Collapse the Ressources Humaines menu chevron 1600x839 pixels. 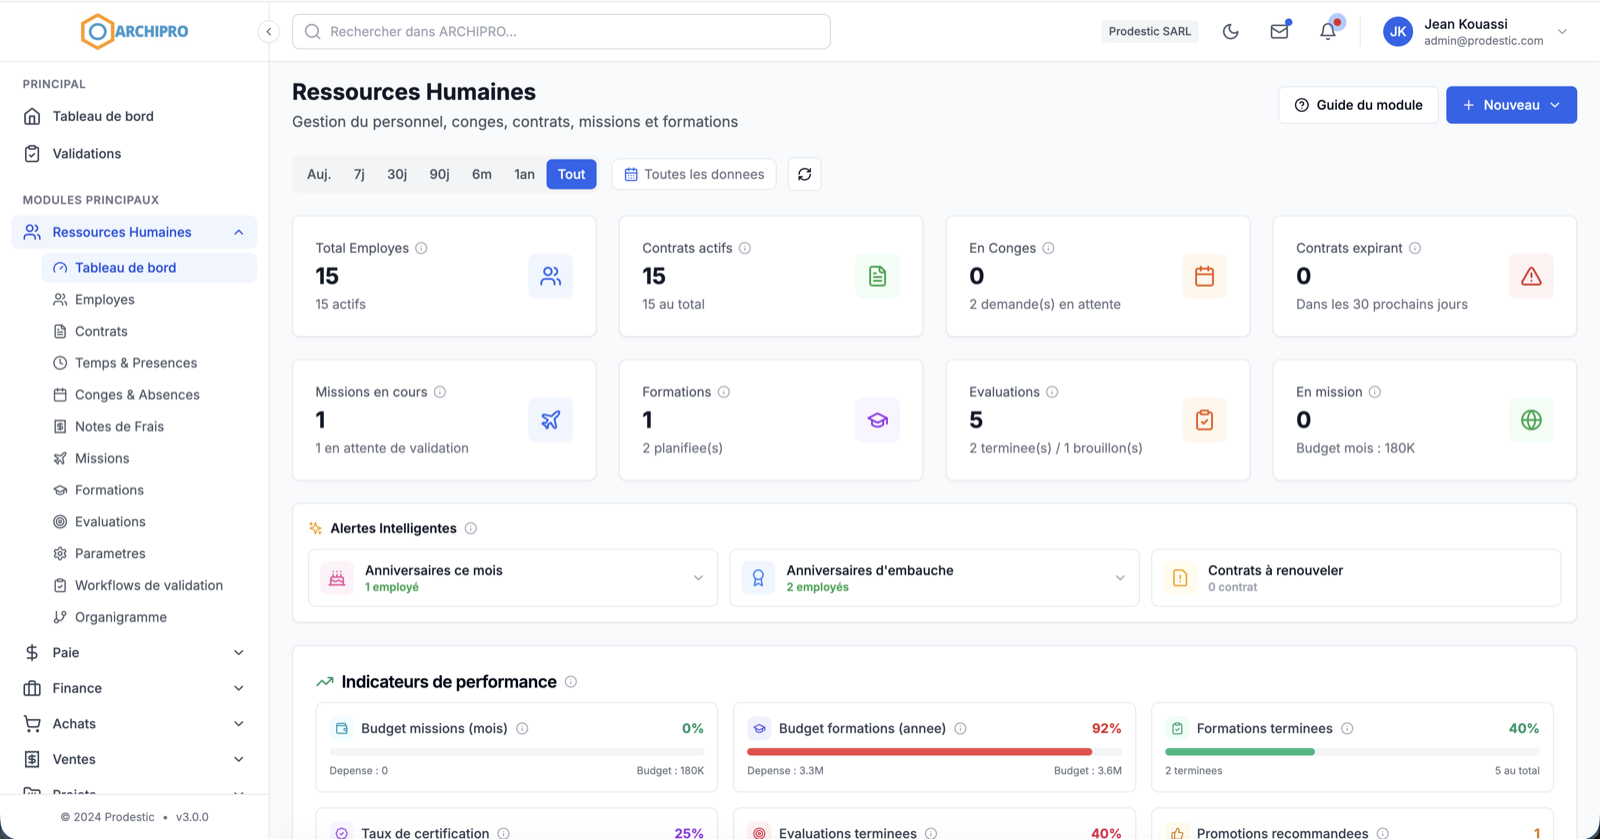point(239,232)
